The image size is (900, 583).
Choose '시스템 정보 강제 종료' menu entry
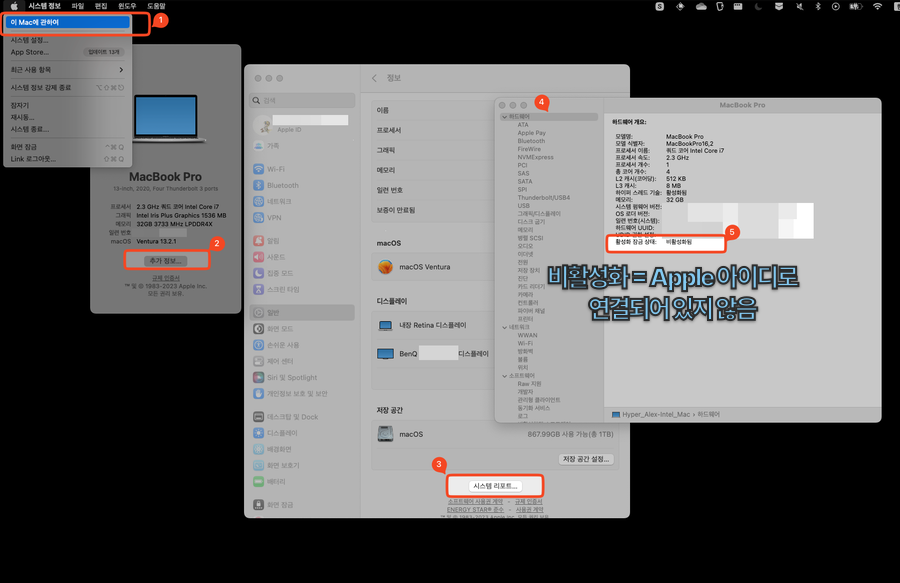click(x=68, y=88)
